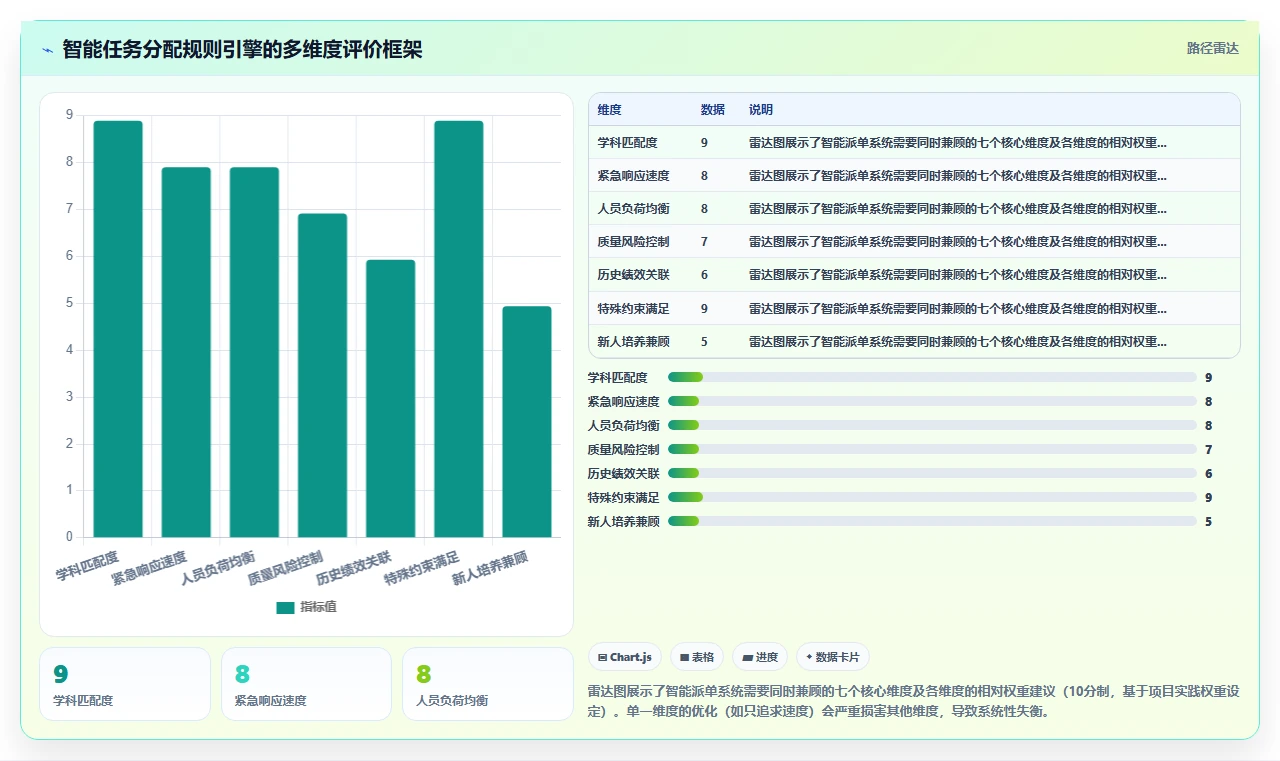Click the 说明 text in the 特殊约束满足 row
This screenshot has height=761, width=1280.
(957, 308)
